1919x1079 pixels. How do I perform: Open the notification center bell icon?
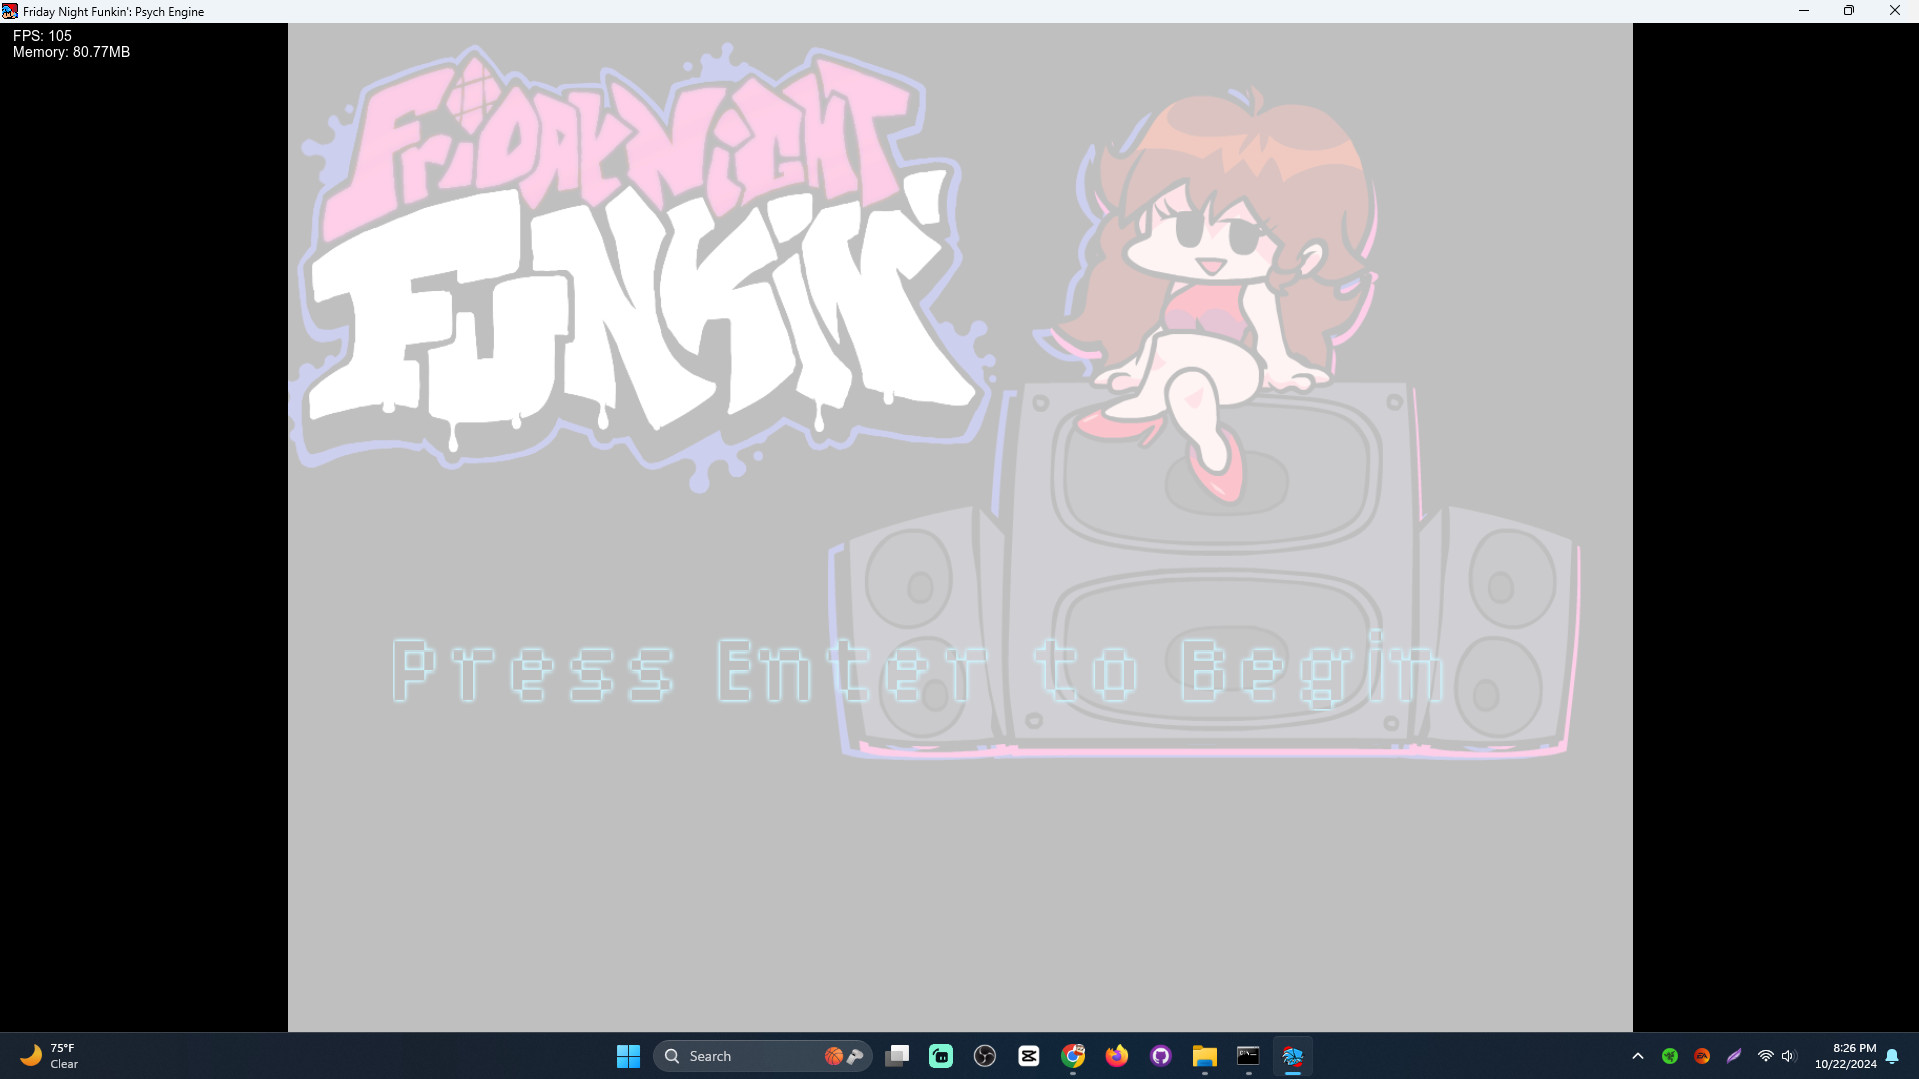click(x=1892, y=1056)
